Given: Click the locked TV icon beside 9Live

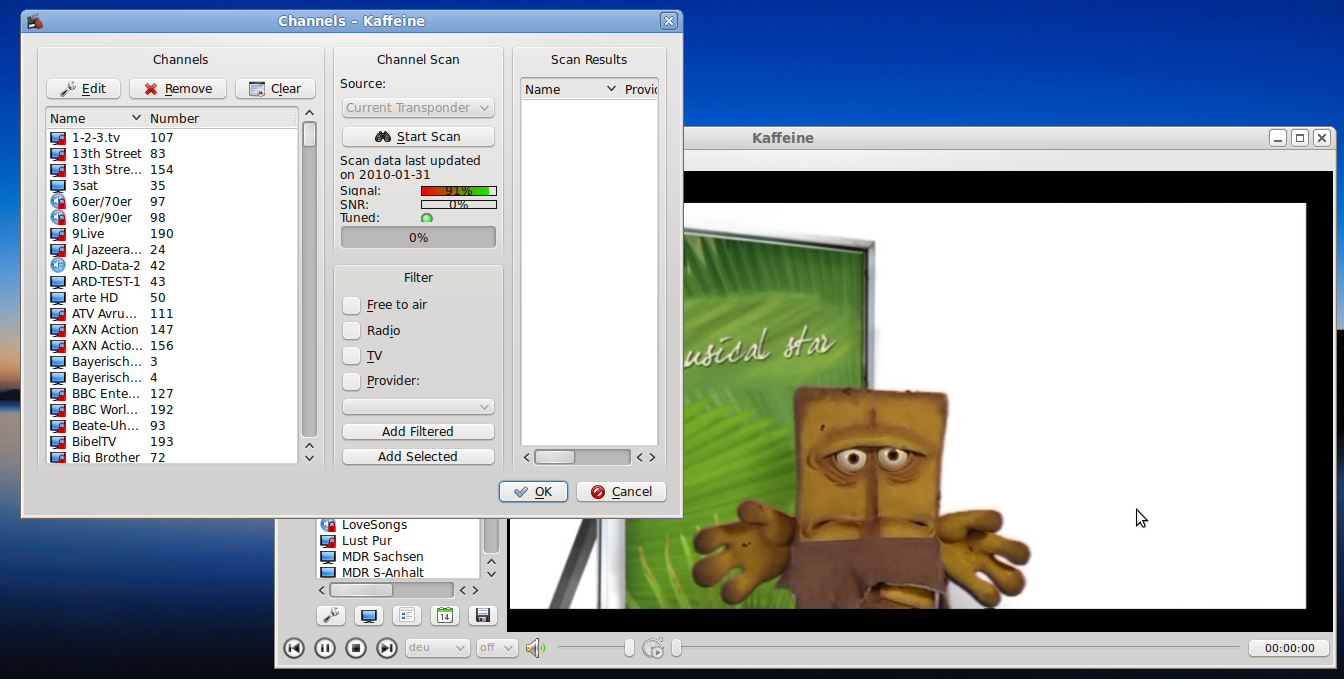Looking at the screenshot, I should (58, 234).
